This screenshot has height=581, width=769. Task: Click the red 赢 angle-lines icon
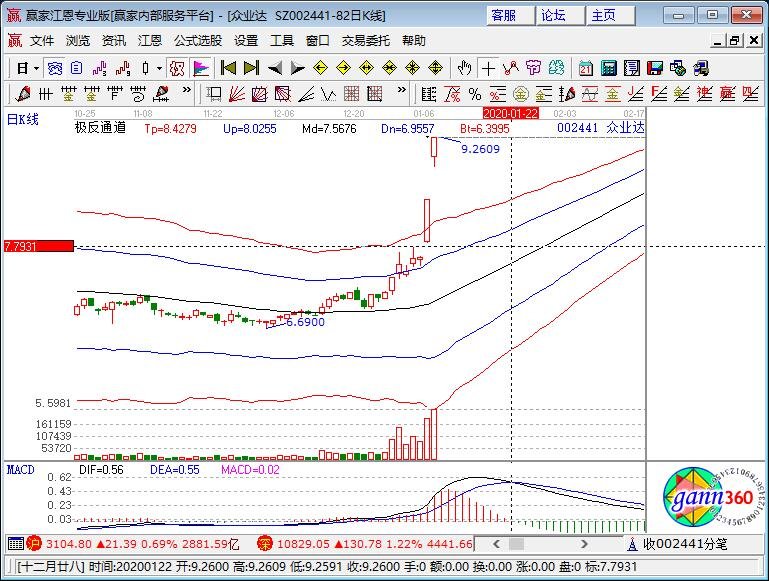click(728, 93)
